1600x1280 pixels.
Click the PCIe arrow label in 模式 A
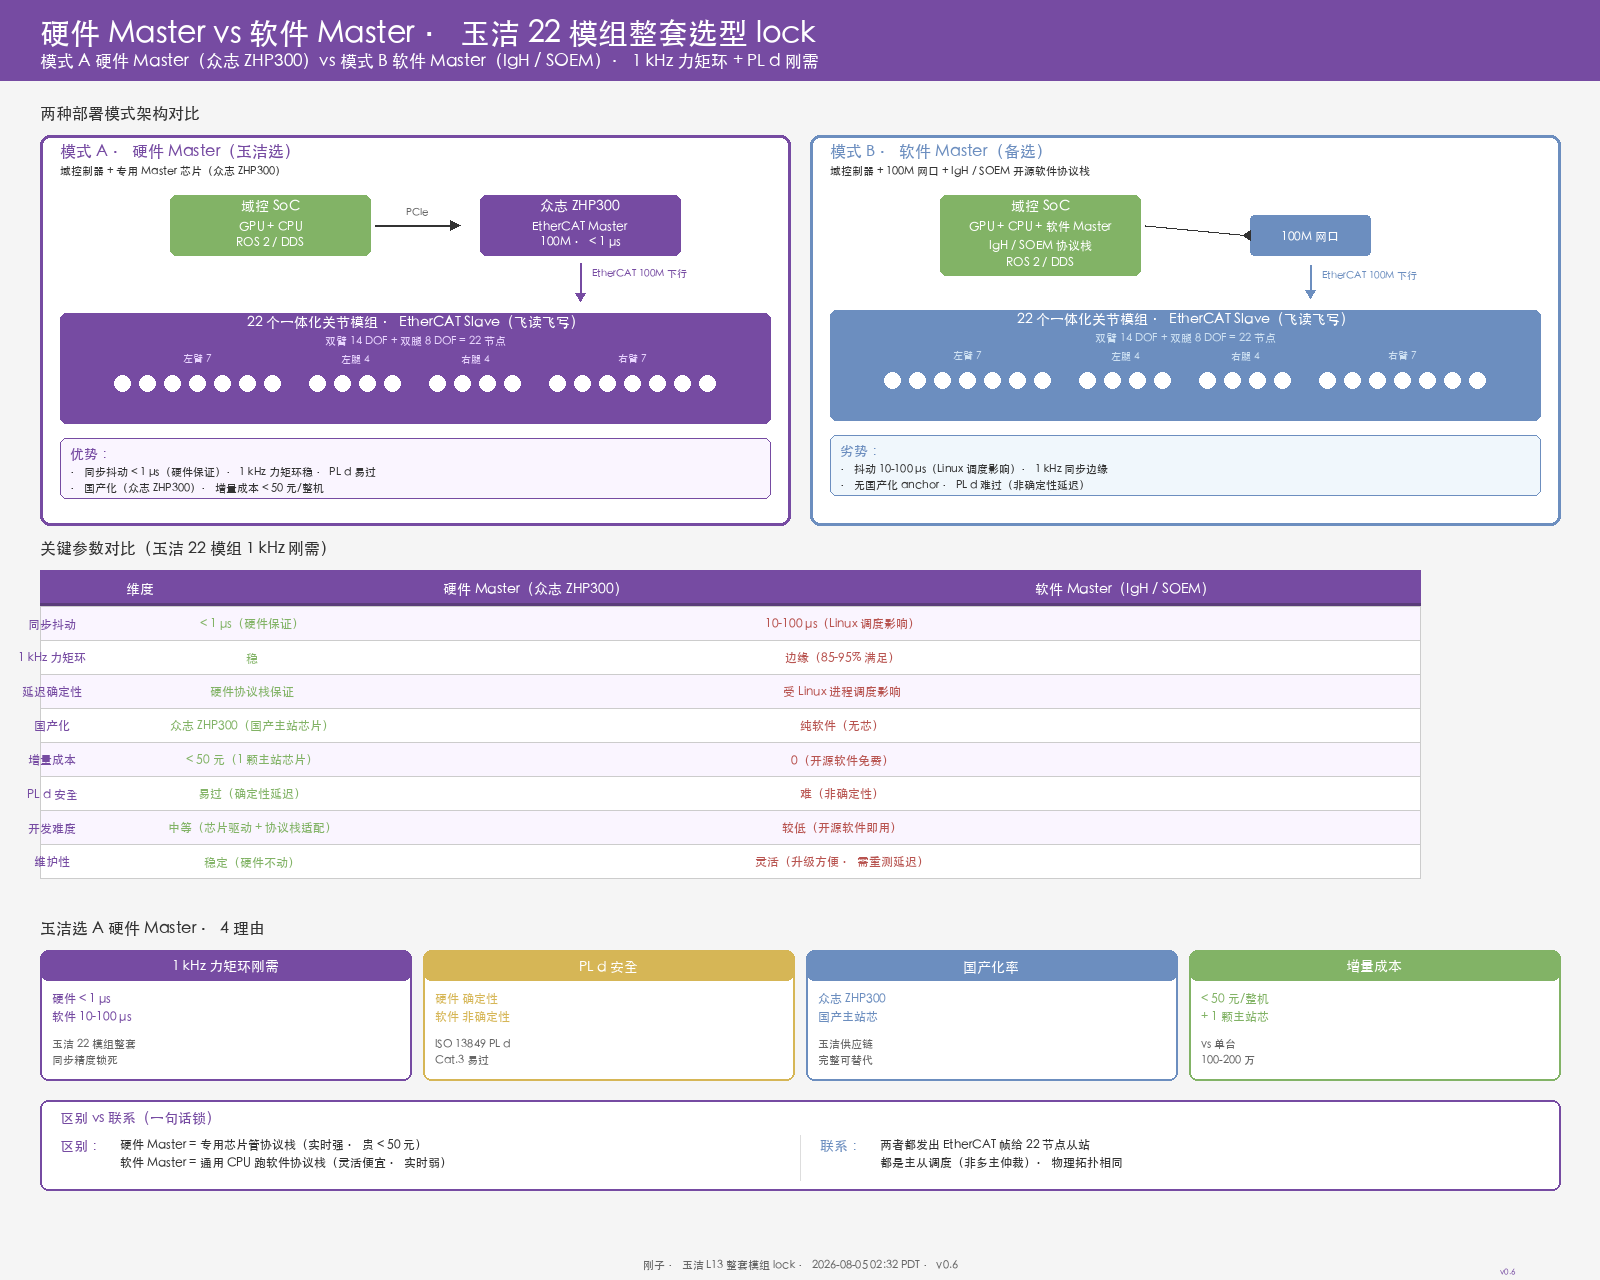pyautogui.click(x=417, y=212)
